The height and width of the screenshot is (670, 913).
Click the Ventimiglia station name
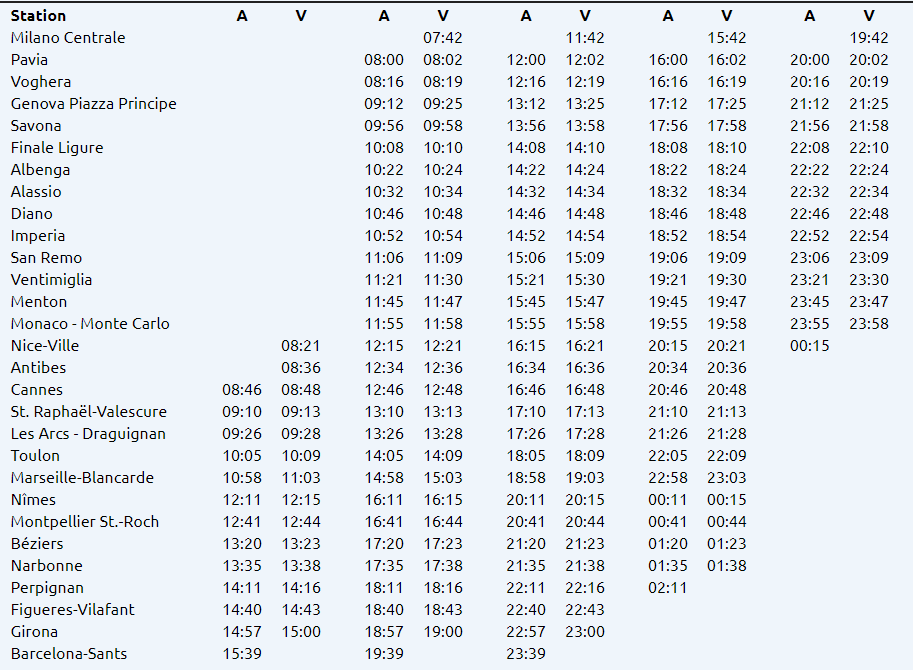51,280
